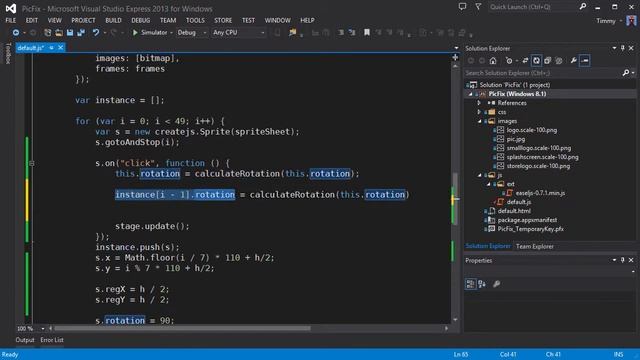Collapse the images folder
Viewport: 640px width, 360px height.
(480, 121)
